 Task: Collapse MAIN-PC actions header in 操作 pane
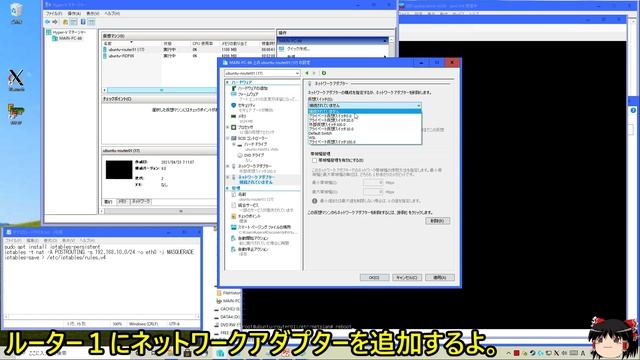tap(385, 41)
